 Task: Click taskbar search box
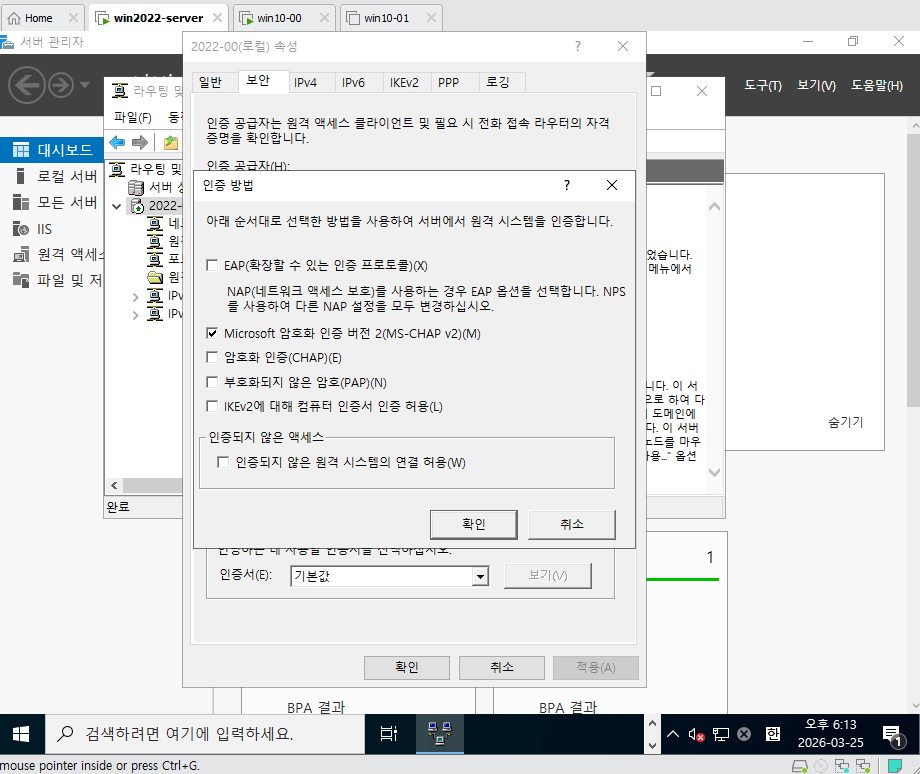click(x=205, y=734)
